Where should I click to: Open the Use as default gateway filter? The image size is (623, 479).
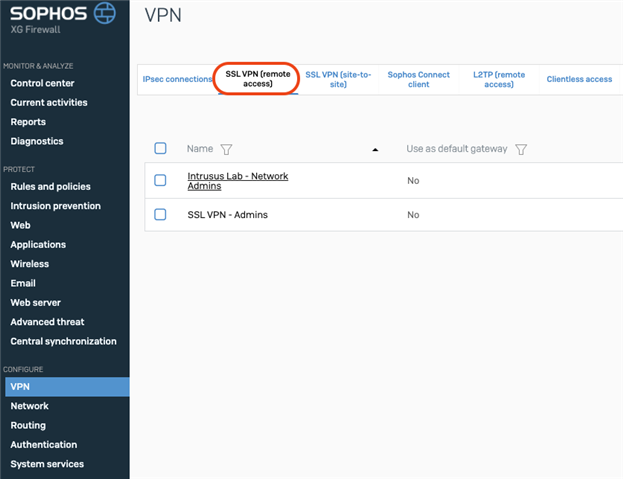[x=521, y=149]
